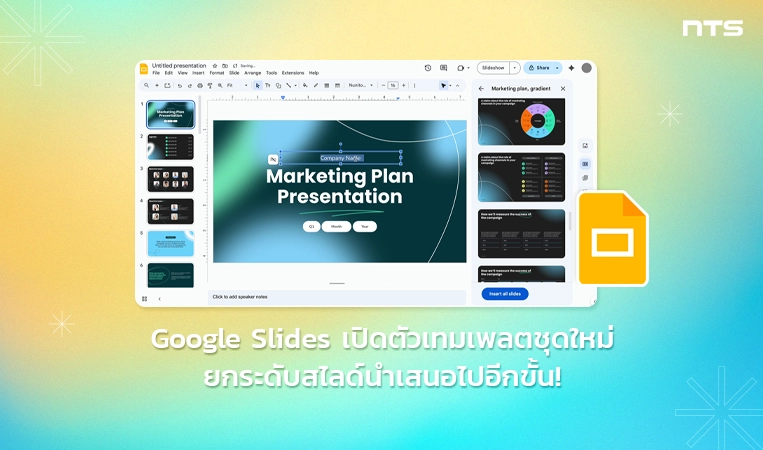Open the Extensions menu

(293, 73)
